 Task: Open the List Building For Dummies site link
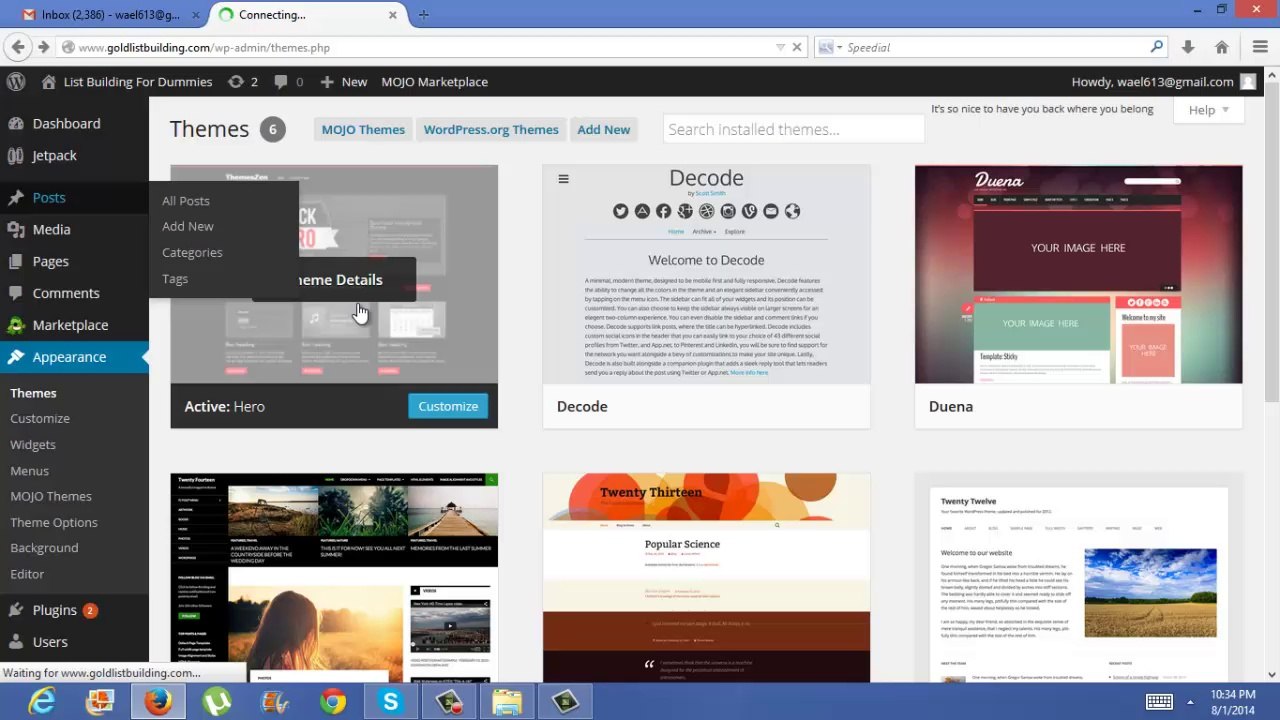pos(127,82)
